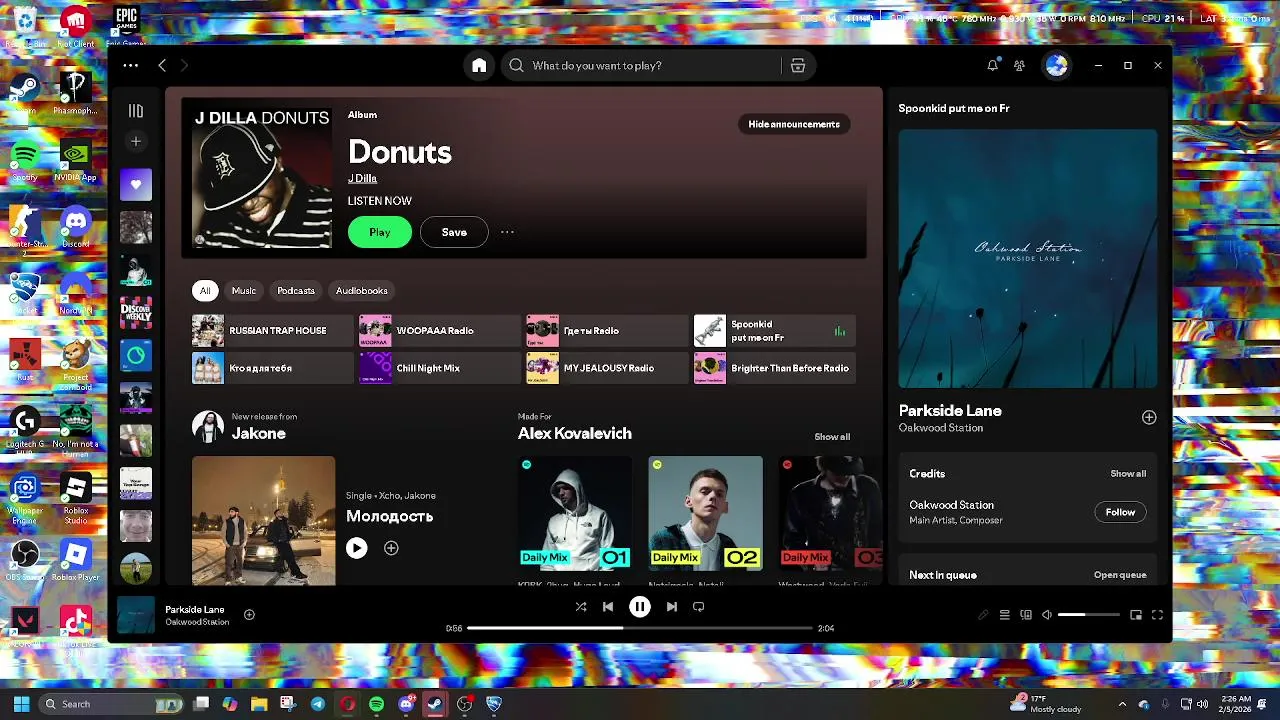Pause playback

pyautogui.click(x=640, y=606)
